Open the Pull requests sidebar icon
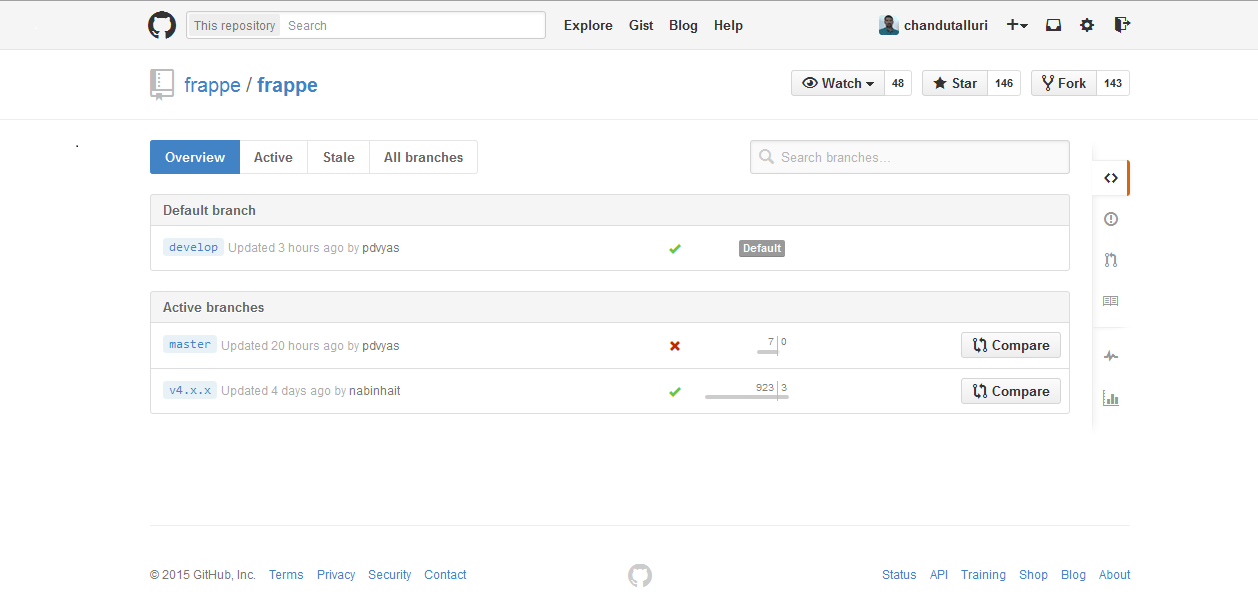This screenshot has height=610, width=1258. pos(1111,260)
